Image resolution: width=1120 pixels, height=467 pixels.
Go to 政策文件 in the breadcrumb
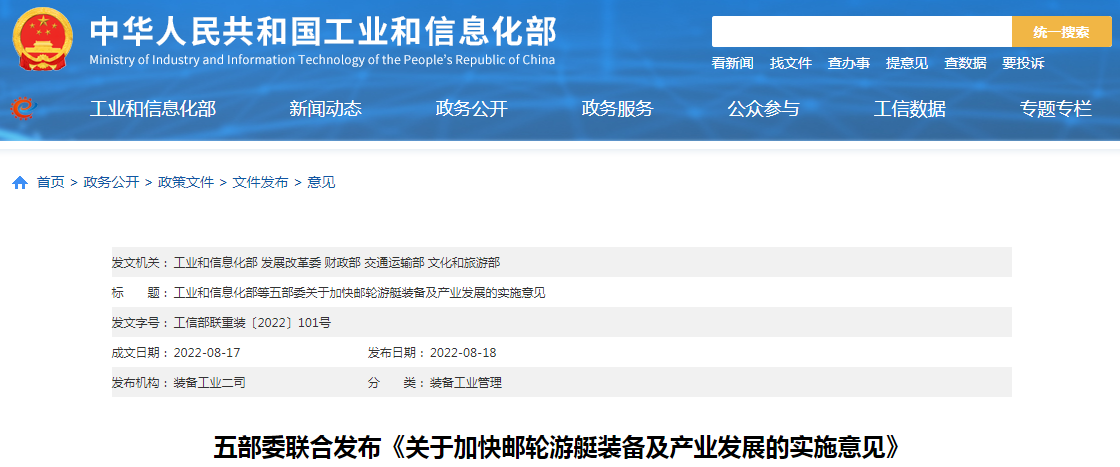186,183
